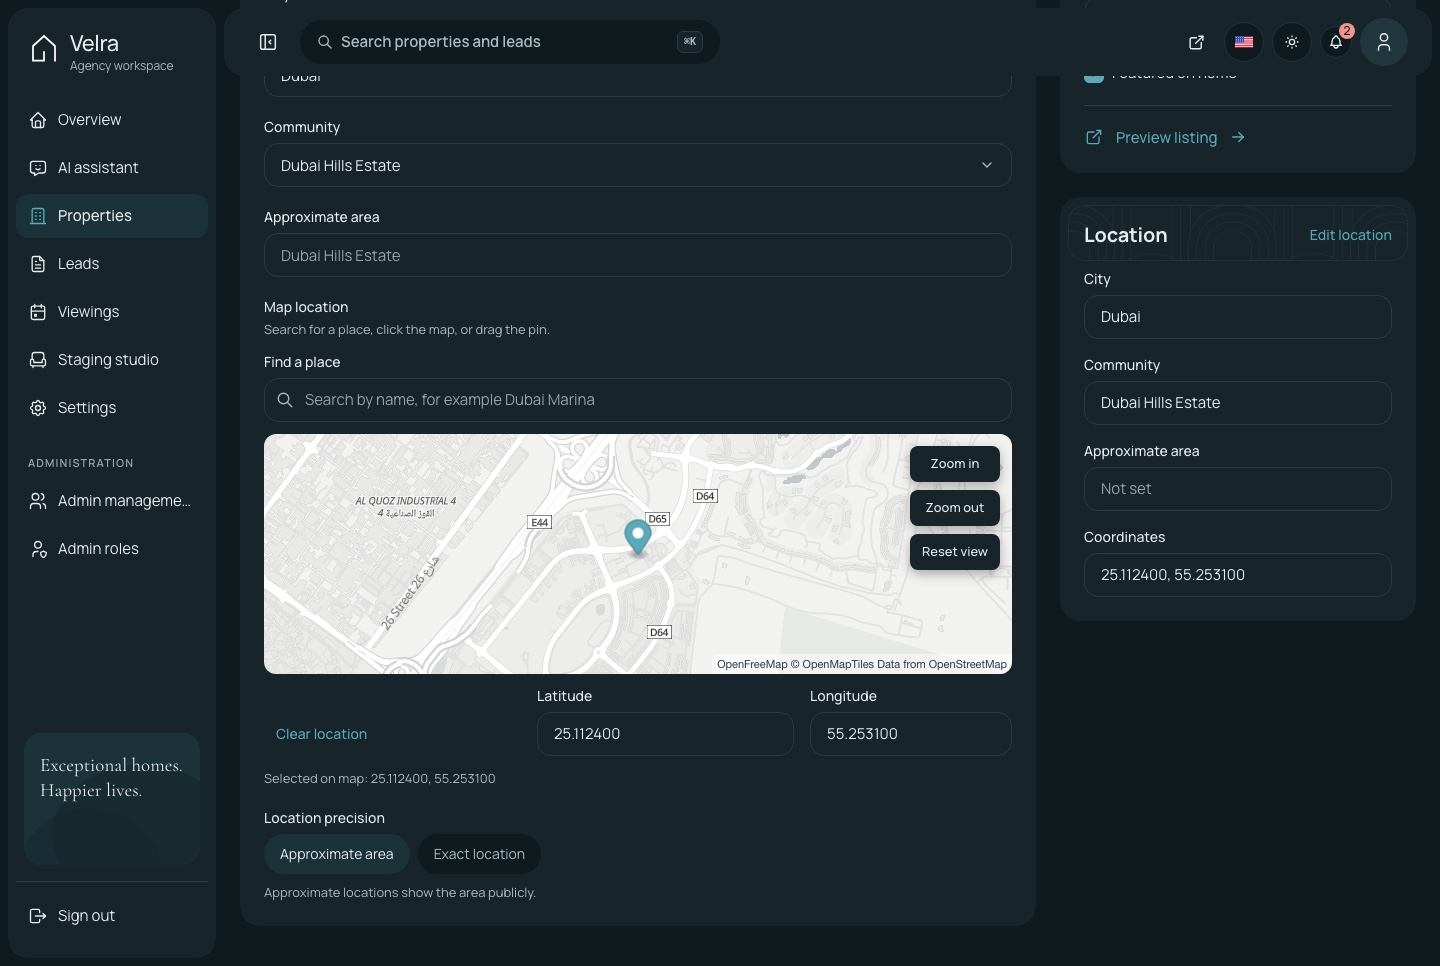Click the Community field in the Location panel
Screen dimensions: 1440x966
tap(1238, 403)
